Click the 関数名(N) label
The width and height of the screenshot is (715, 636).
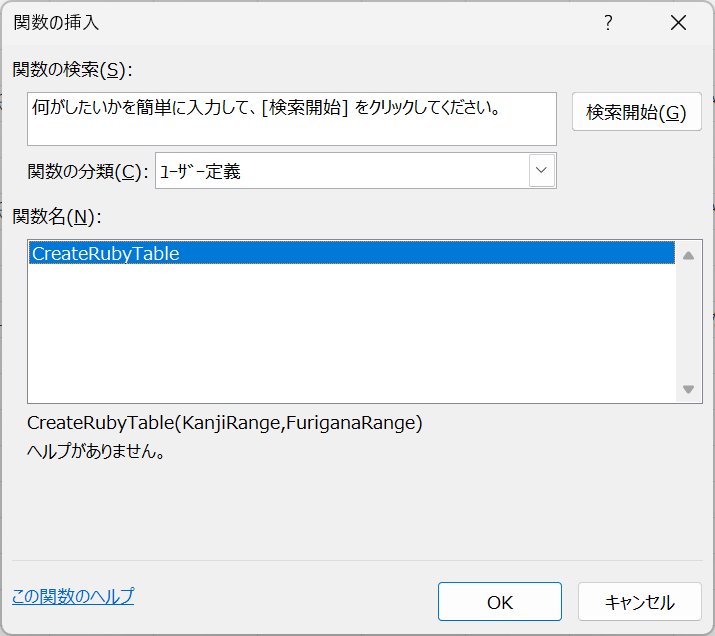[57, 217]
